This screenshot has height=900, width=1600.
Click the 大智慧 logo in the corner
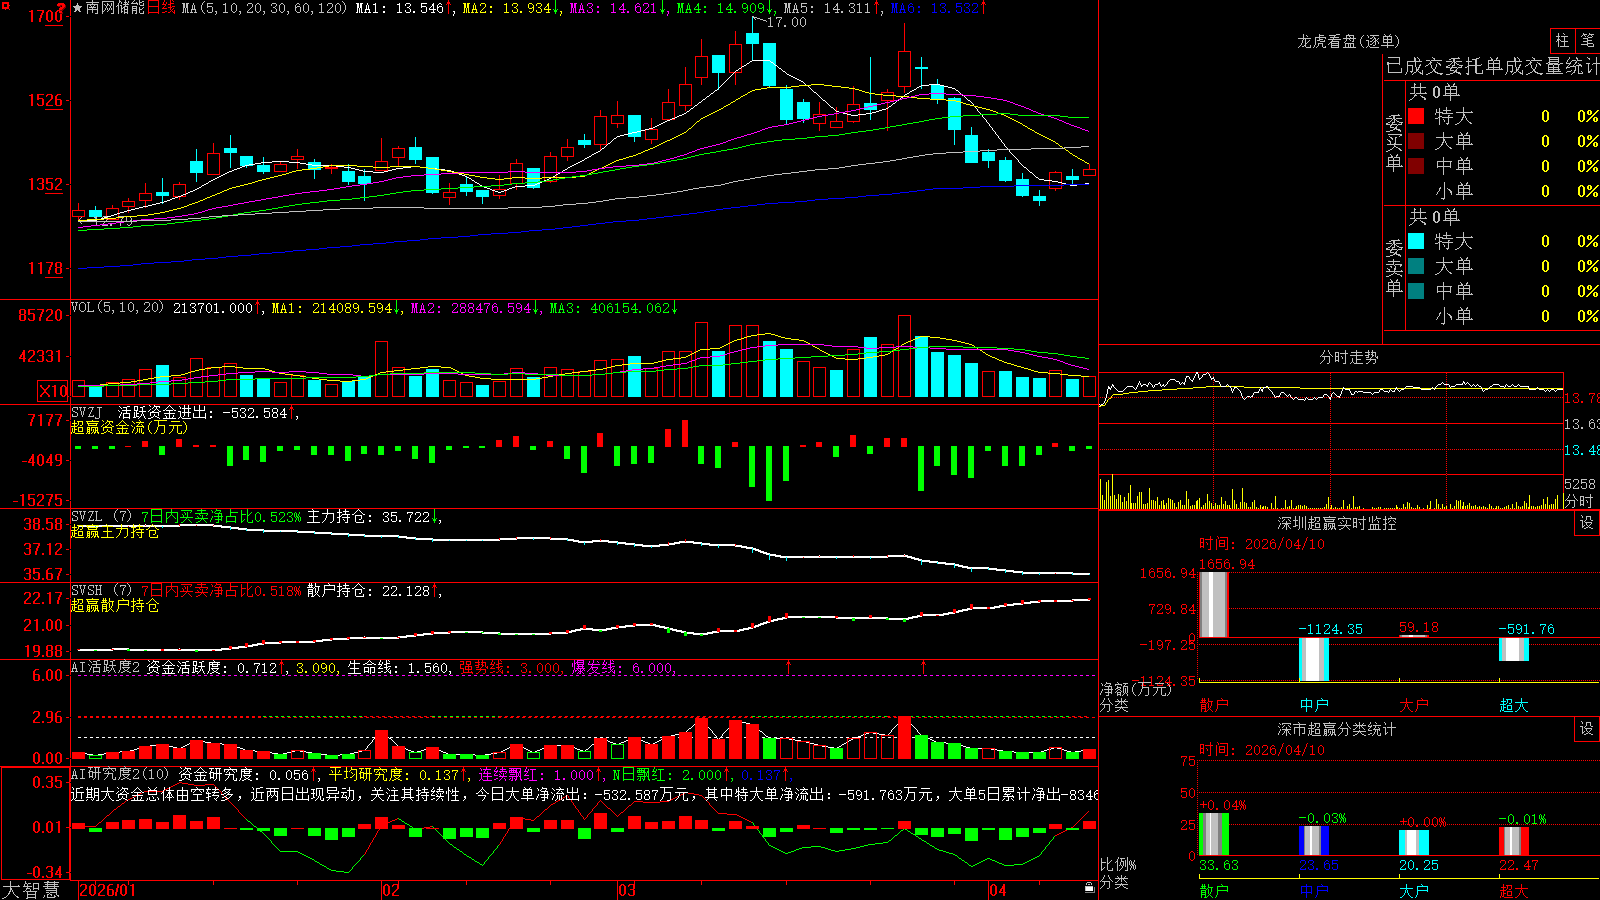(31, 890)
